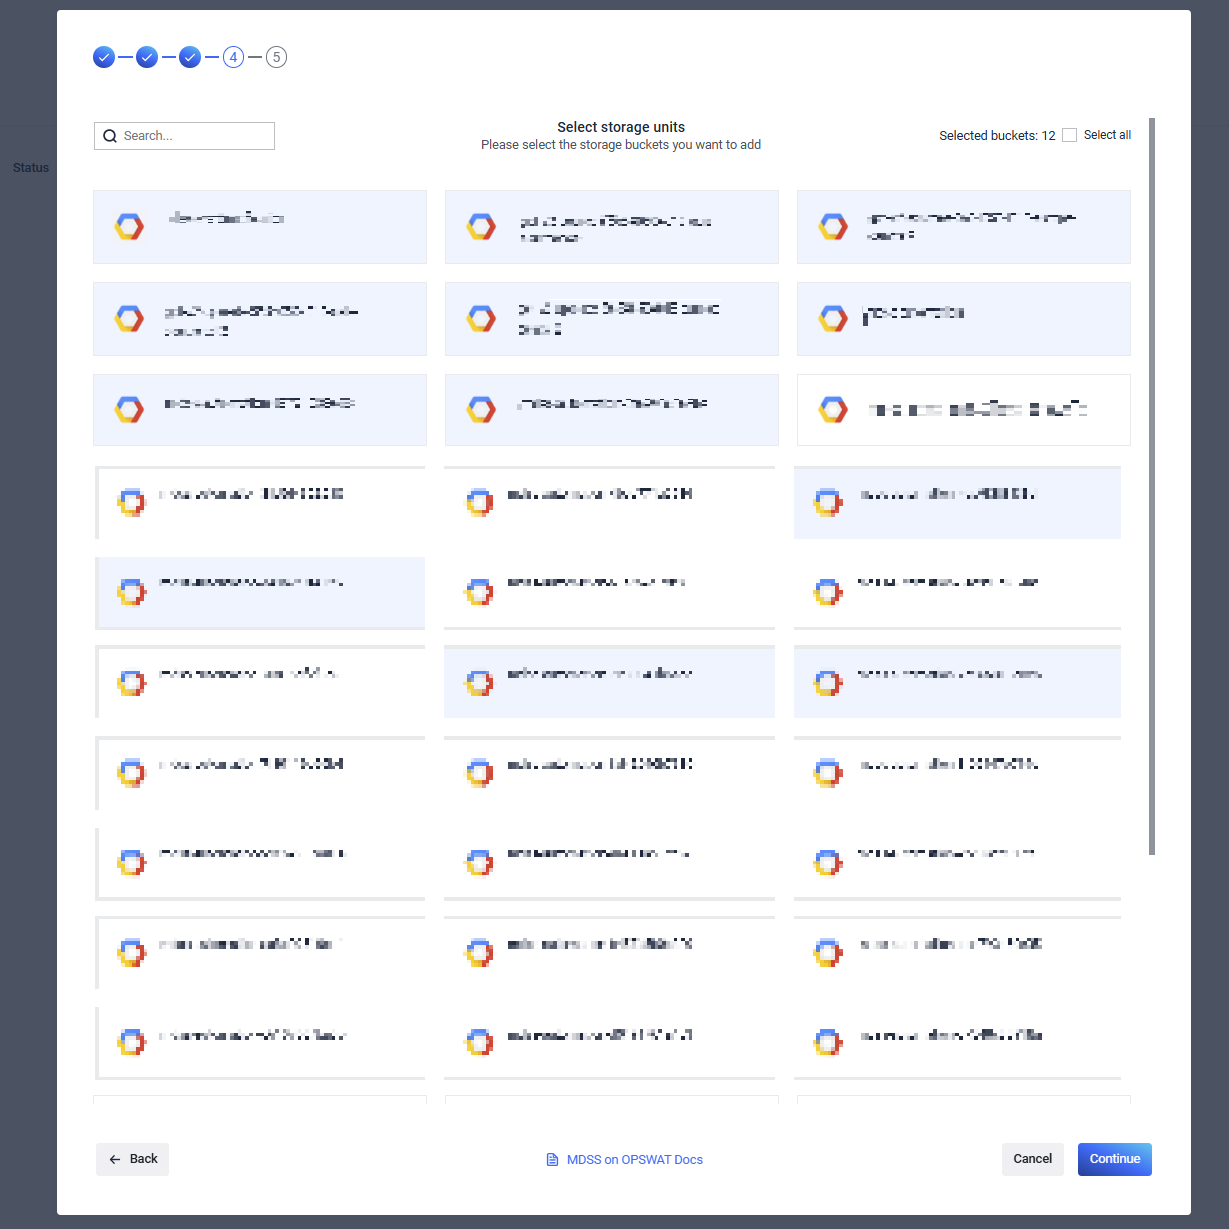Click the left arrow icon on Back
This screenshot has width=1229, height=1229.
pyautogui.click(x=115, y=1159)
